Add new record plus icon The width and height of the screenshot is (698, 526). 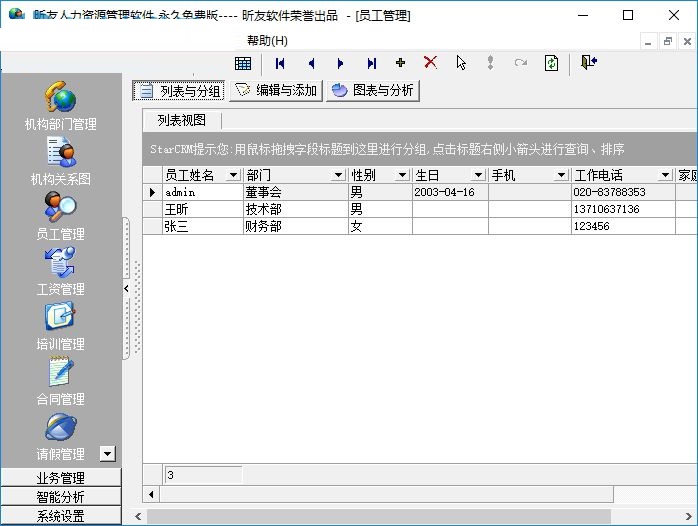click(400, 63)
